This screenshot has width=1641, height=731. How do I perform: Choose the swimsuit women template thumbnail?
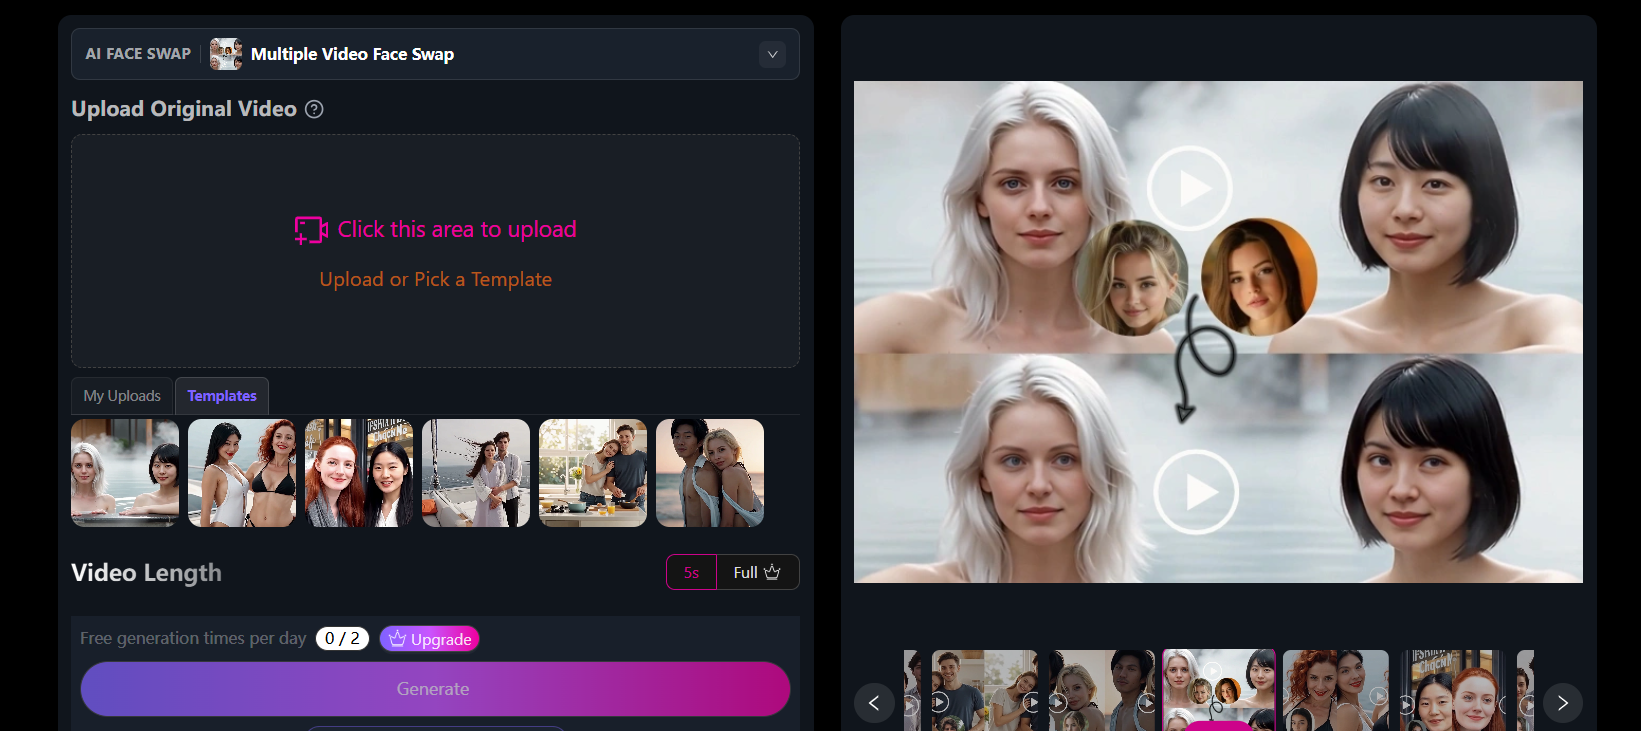click(x=242, y=473)
